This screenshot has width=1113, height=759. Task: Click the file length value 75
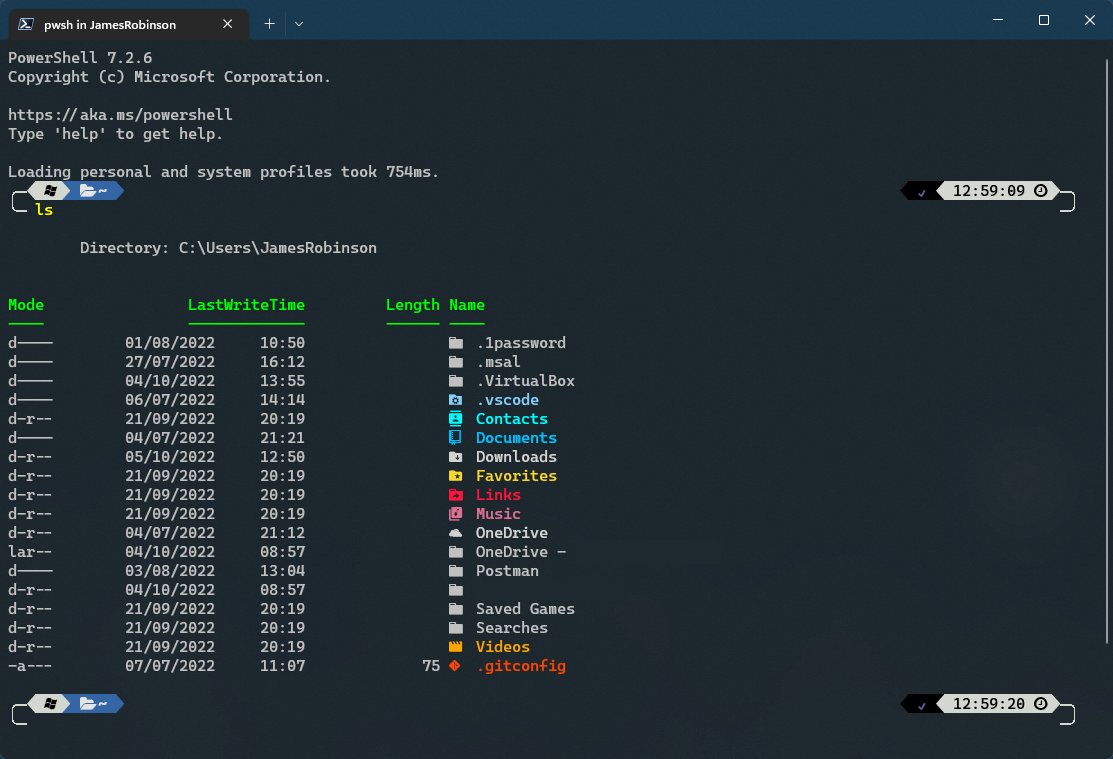(431, 666)
